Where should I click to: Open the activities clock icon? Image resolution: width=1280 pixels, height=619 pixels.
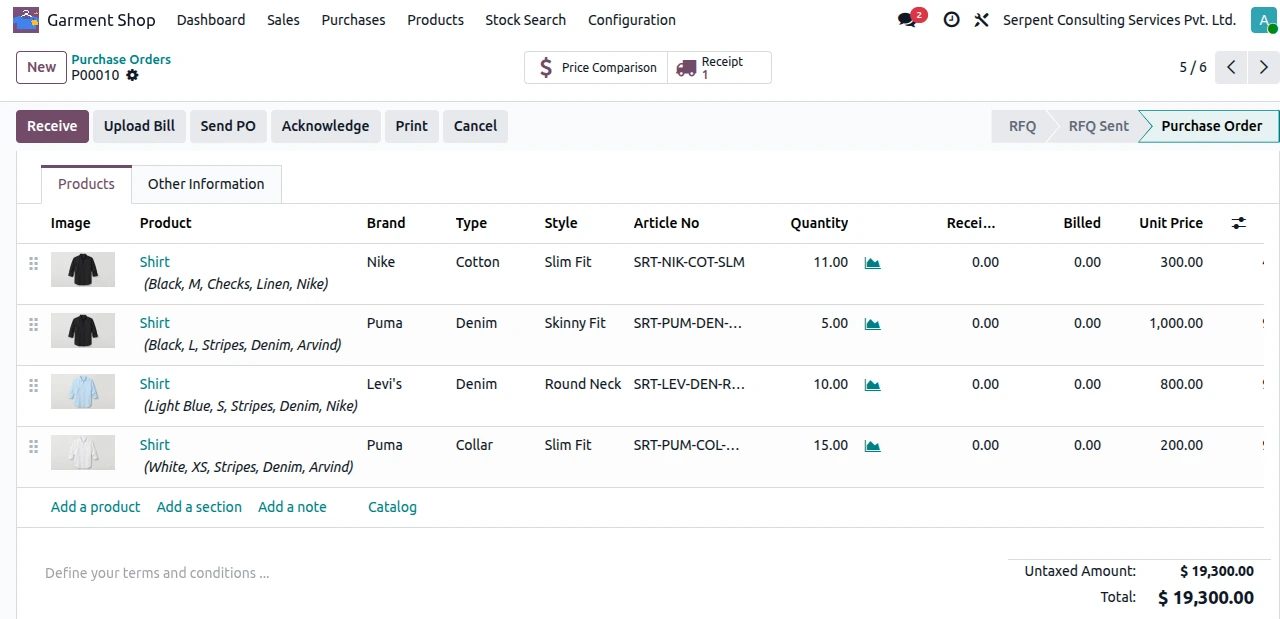coord(951,20)
